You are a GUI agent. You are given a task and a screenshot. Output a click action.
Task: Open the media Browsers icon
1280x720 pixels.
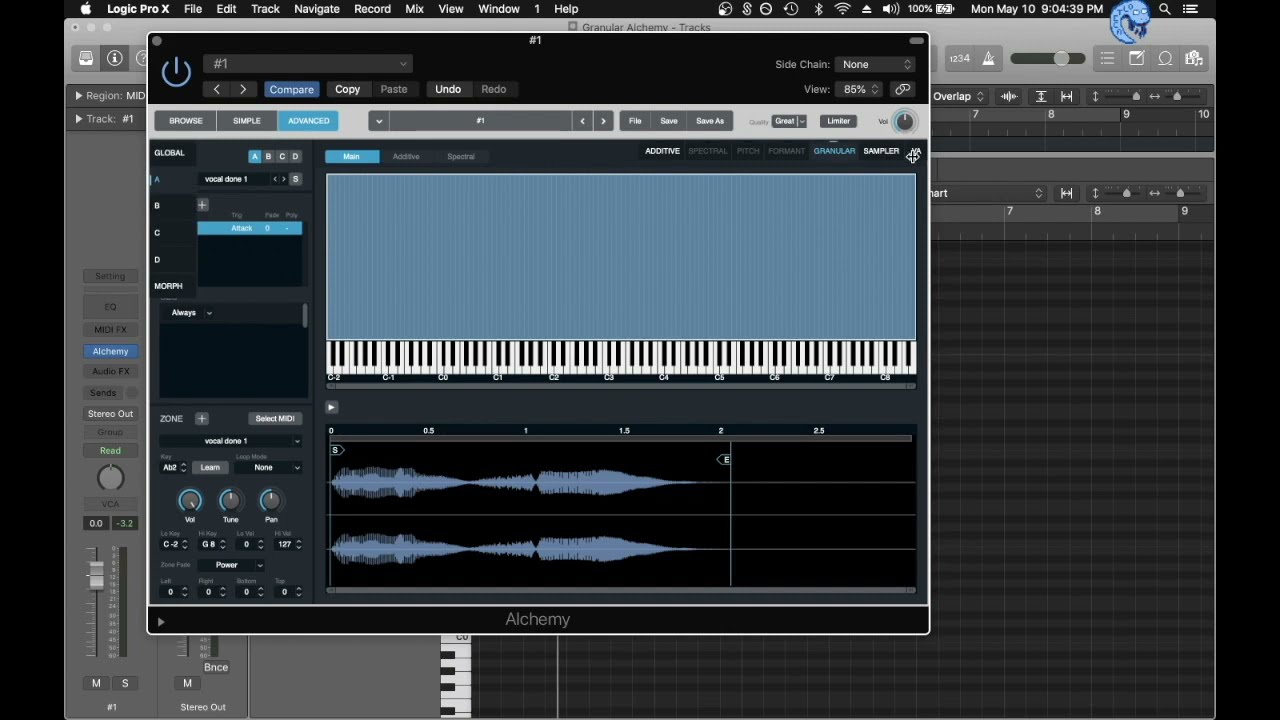tap(1194, 59)
